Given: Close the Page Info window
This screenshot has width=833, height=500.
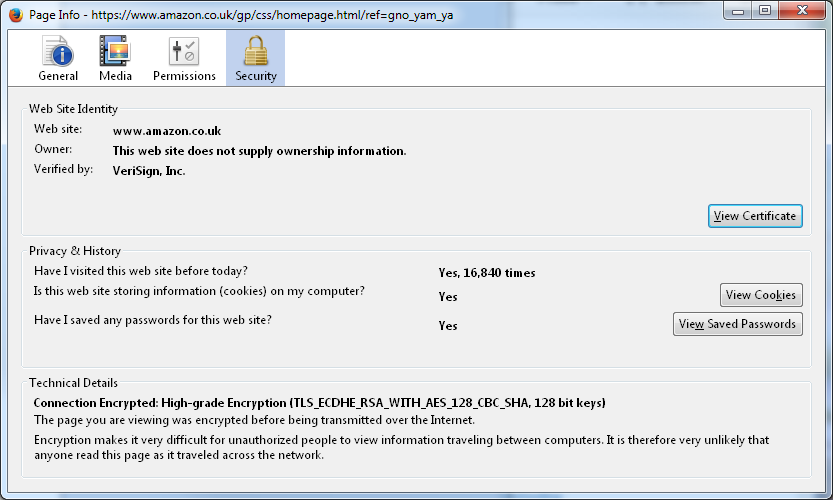Looking at the screenshot, I should tap(802, 11).
